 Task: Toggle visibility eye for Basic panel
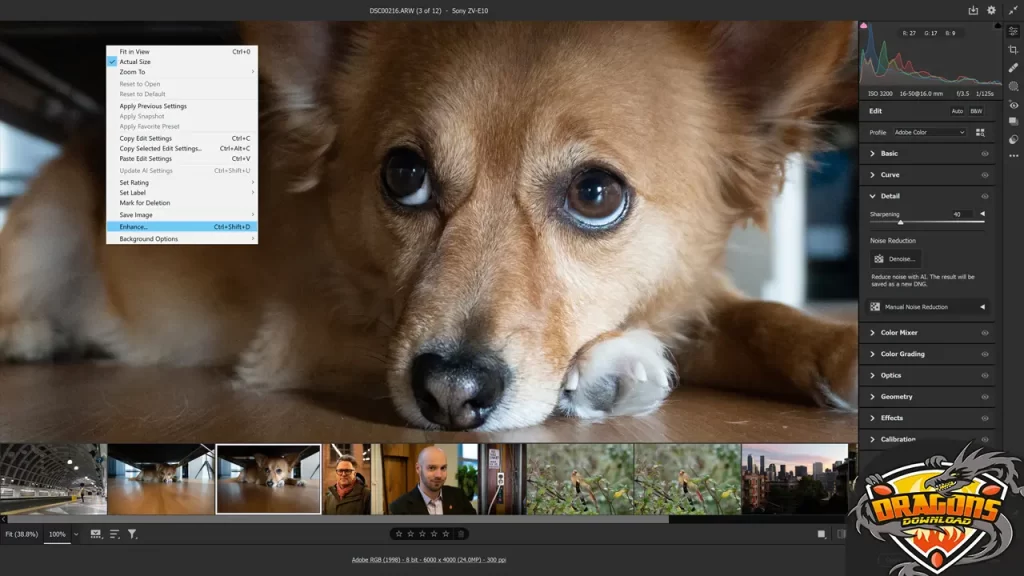pos(984,154)
